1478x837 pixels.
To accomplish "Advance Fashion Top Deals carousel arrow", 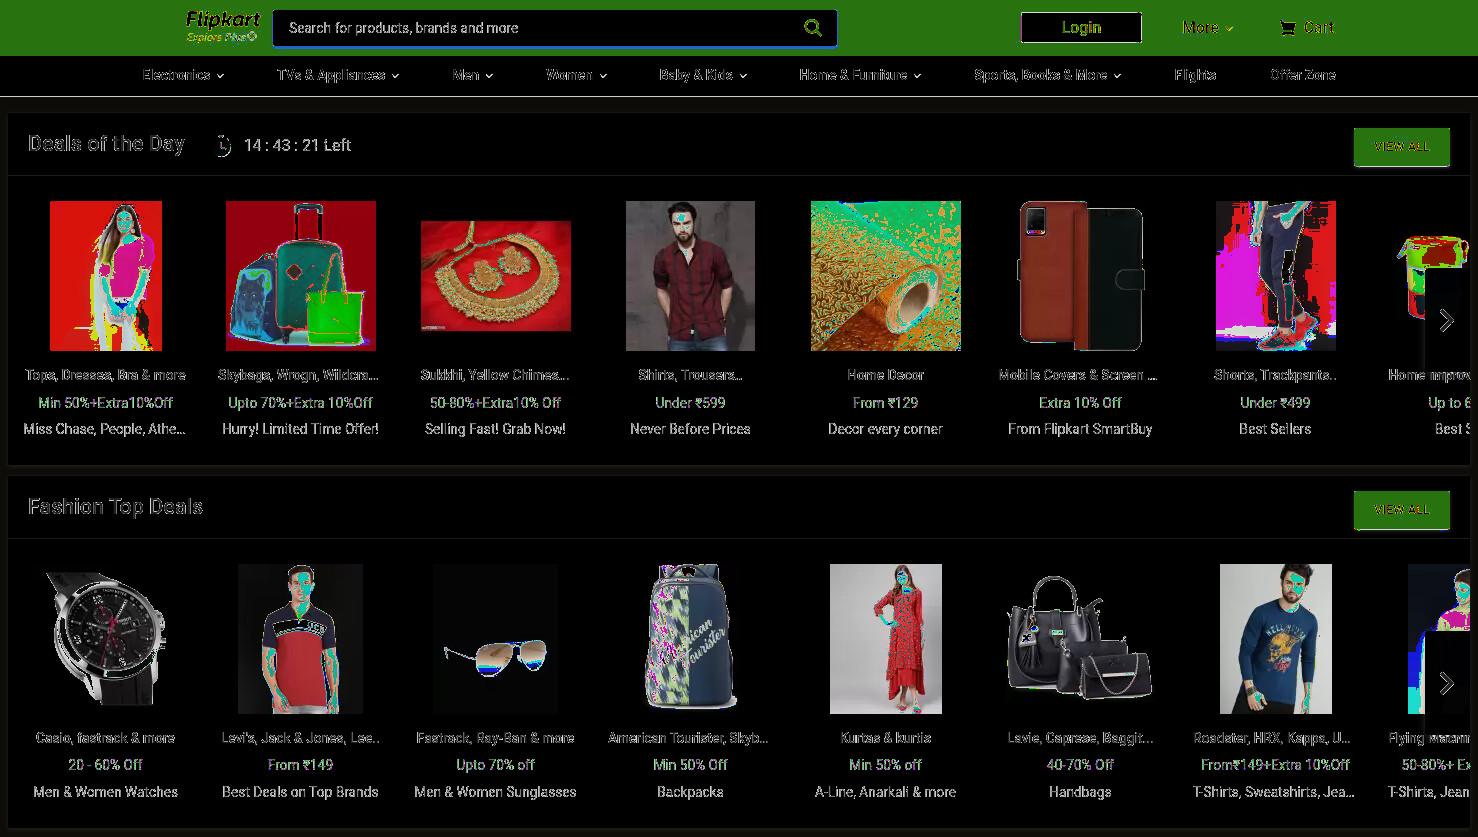I will [1446, 683].
